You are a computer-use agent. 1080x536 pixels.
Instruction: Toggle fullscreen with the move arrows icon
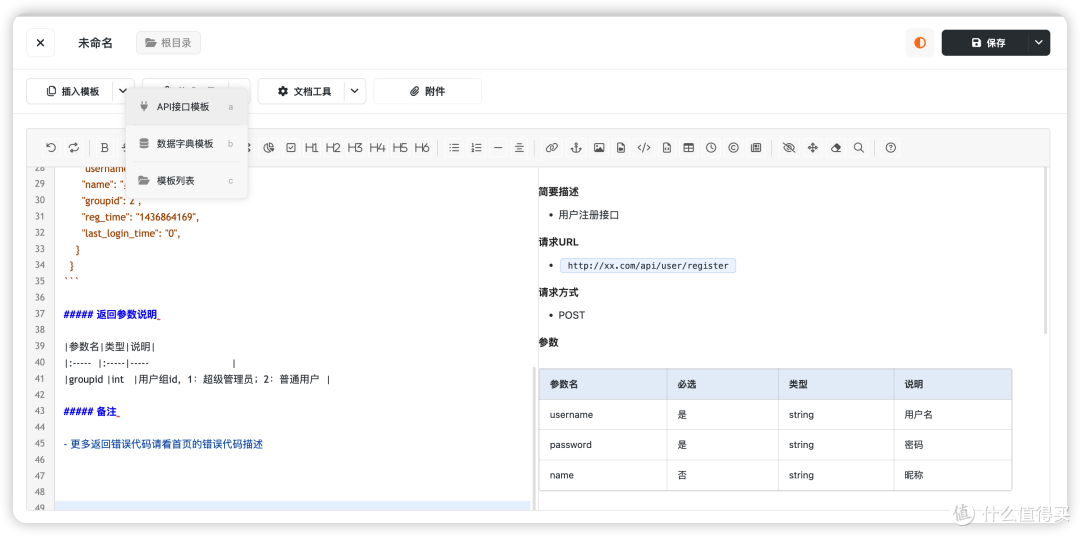pyautogui.click(x=812, y=147)
